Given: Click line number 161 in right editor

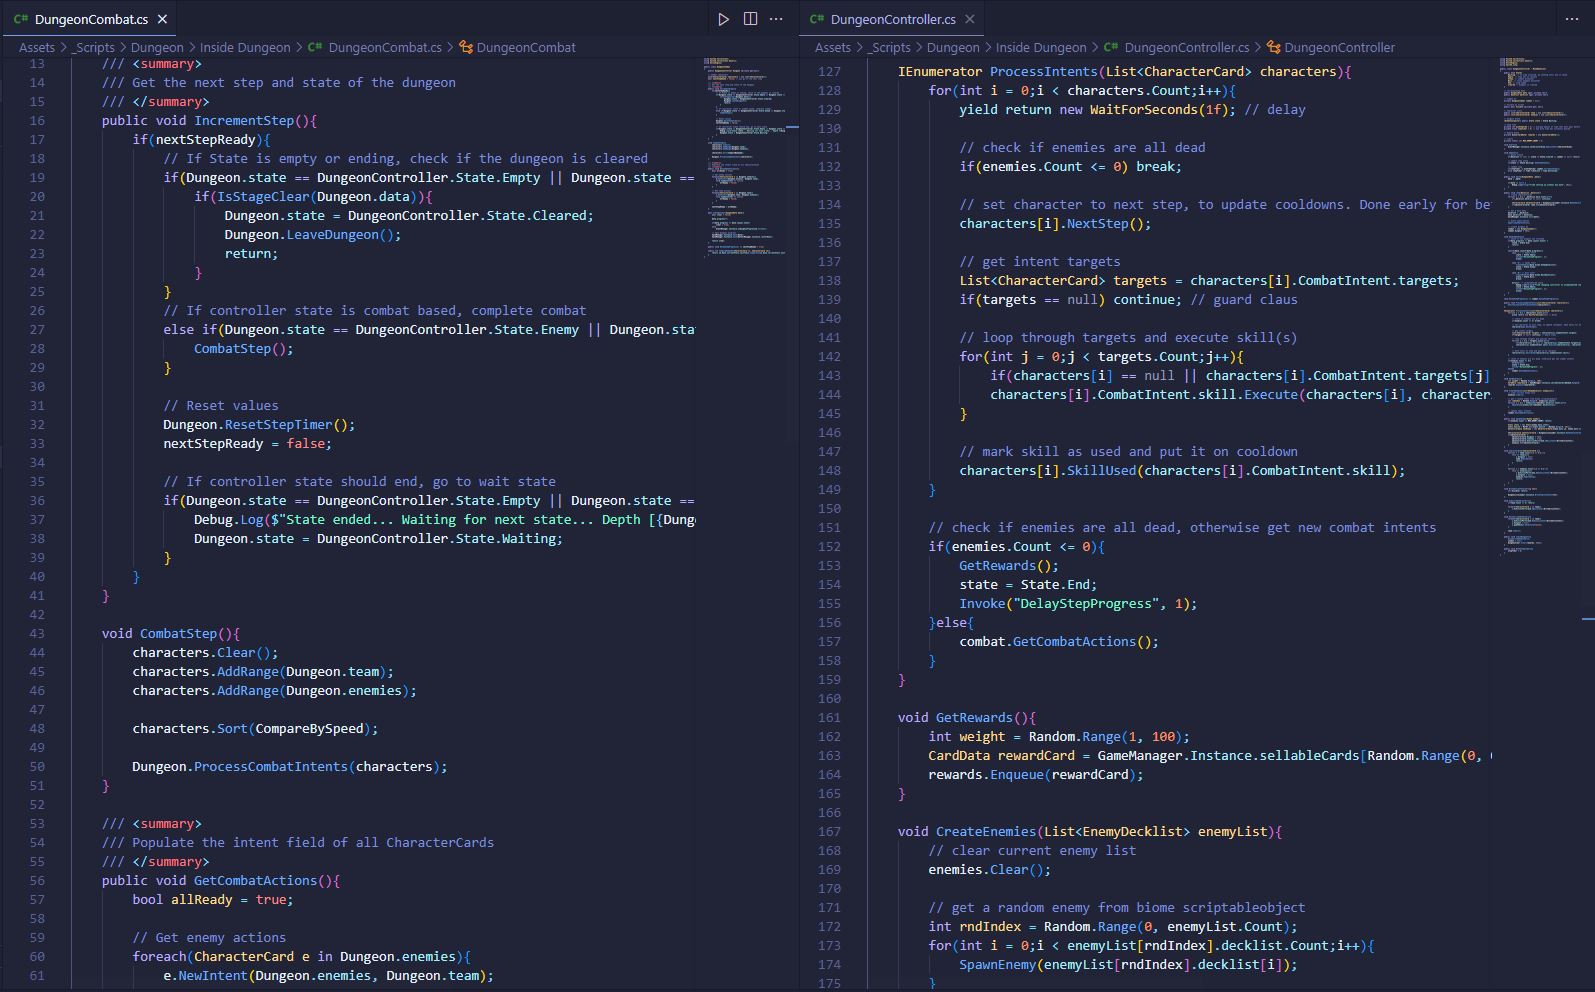Looking at the screenshot, I should (829, 717).
